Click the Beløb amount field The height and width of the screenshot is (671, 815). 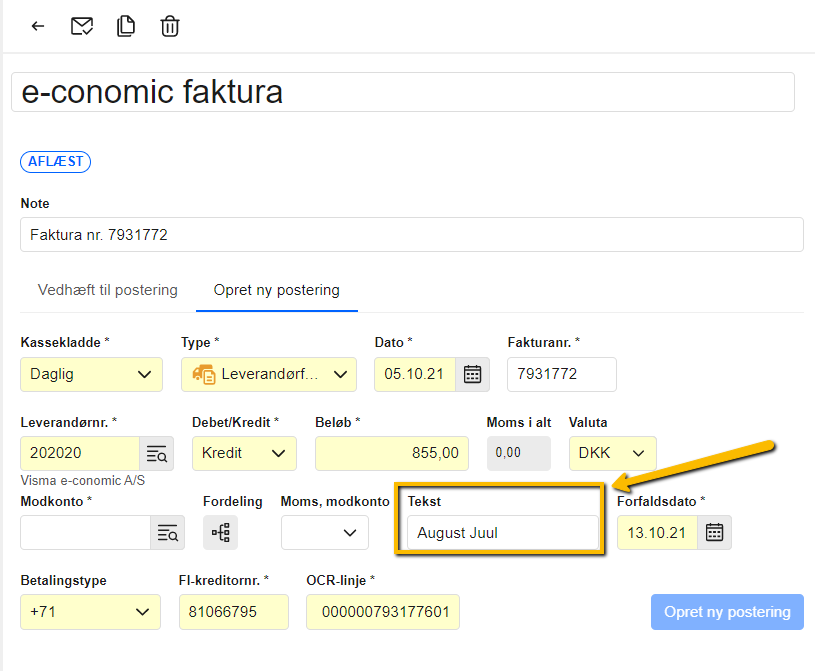click(390, 453)
